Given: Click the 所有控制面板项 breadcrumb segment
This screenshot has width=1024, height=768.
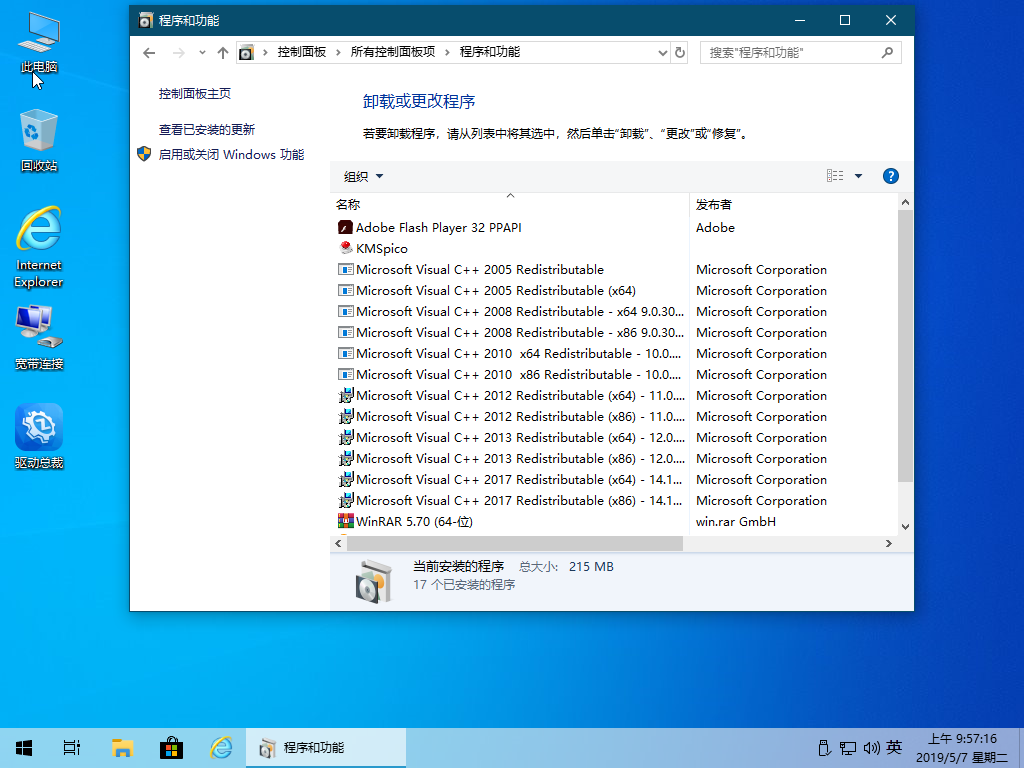Looking at the screenshot, I should (x=392, y=52).
